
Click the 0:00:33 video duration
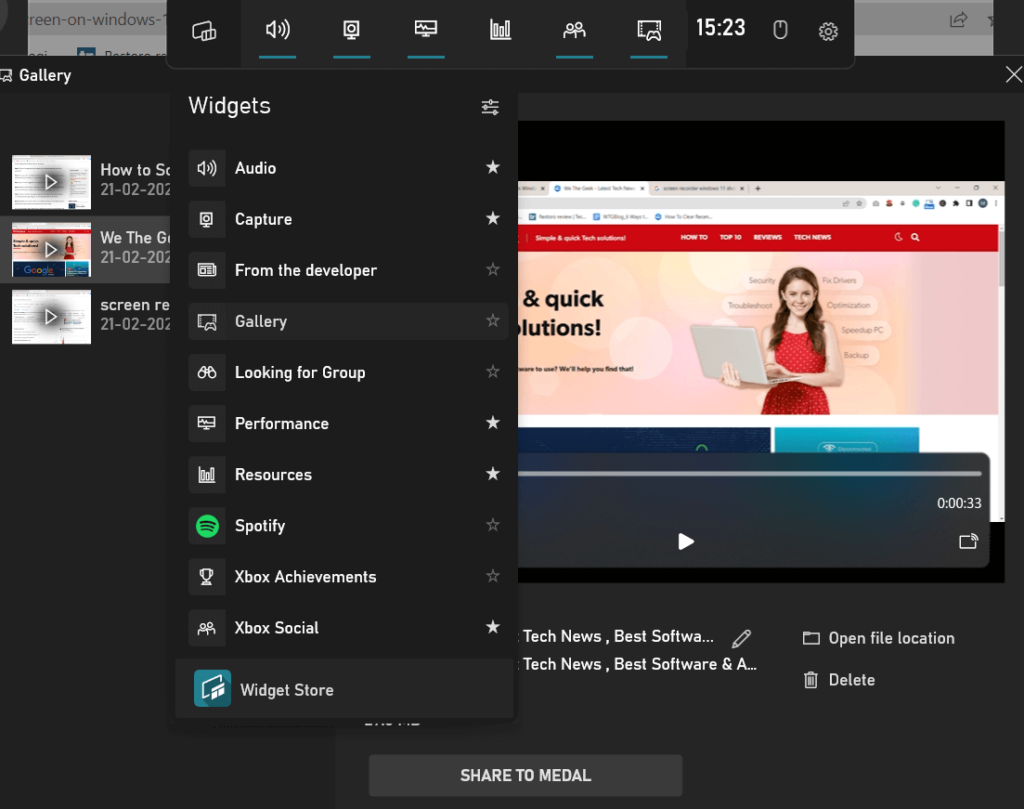point(959,503)
